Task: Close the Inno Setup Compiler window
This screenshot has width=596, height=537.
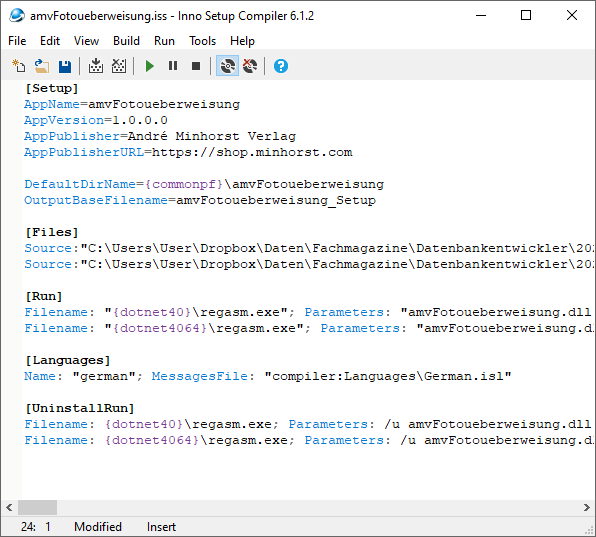Action: [572, 16]
